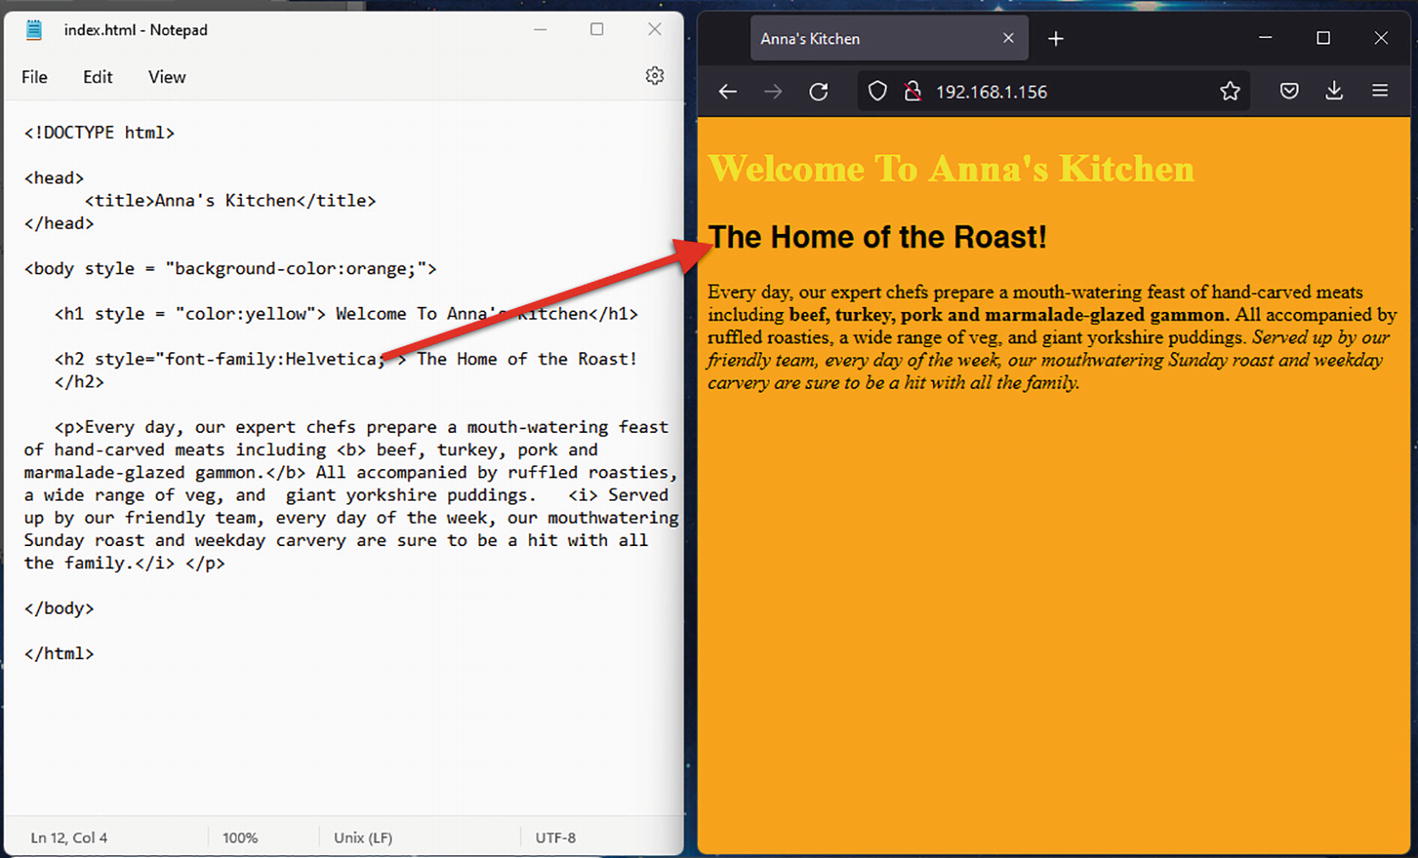
Task: Click the 100% zoom level in status bar
Action: (240, 838)
